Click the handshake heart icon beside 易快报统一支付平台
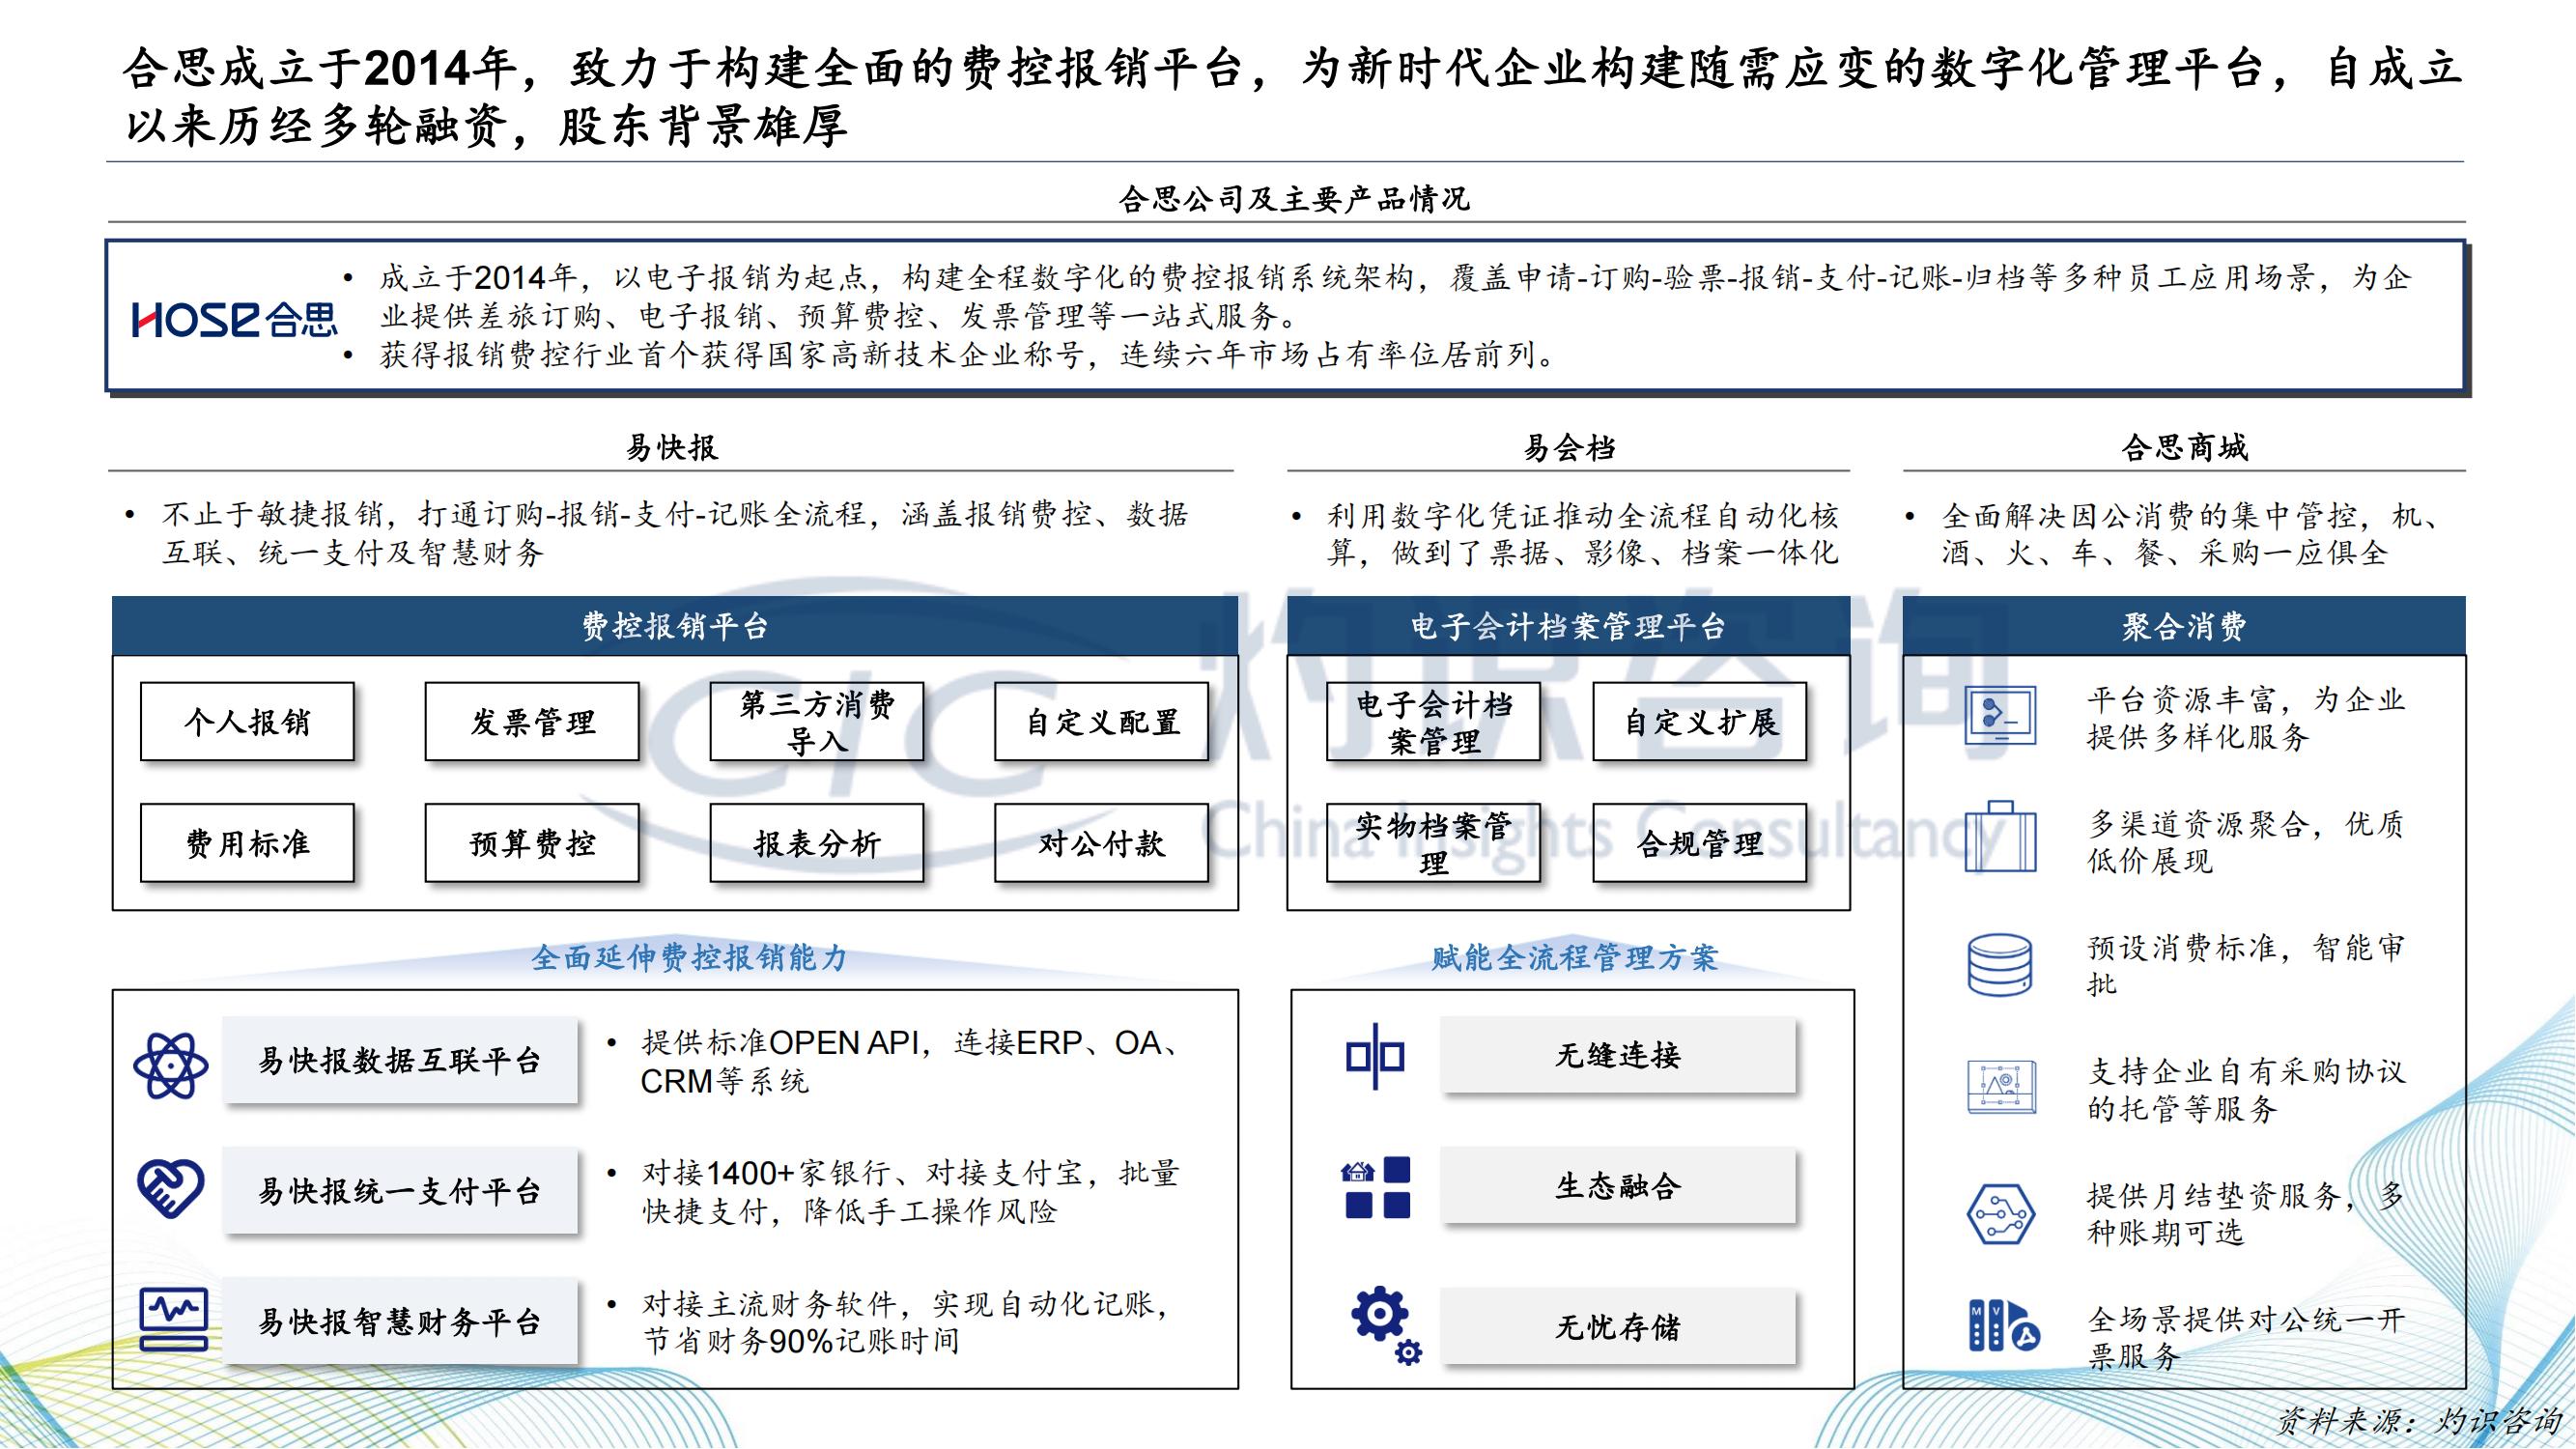This screenshot has width=2576, height=1449. (x=171, y=1188)
